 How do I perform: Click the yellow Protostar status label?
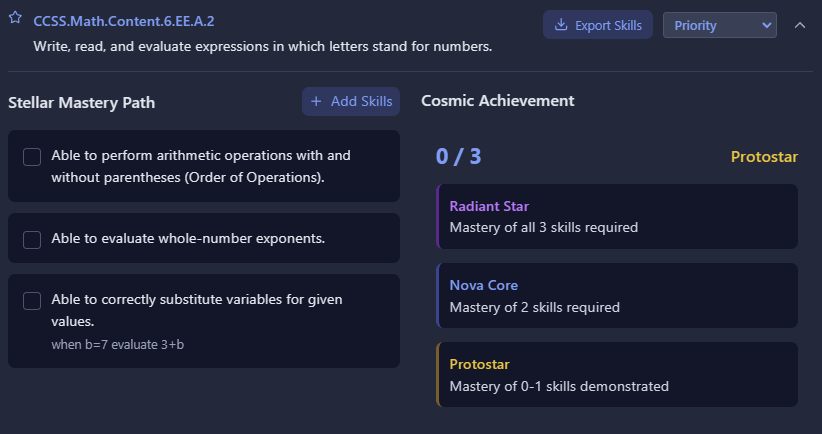[764, 157]
